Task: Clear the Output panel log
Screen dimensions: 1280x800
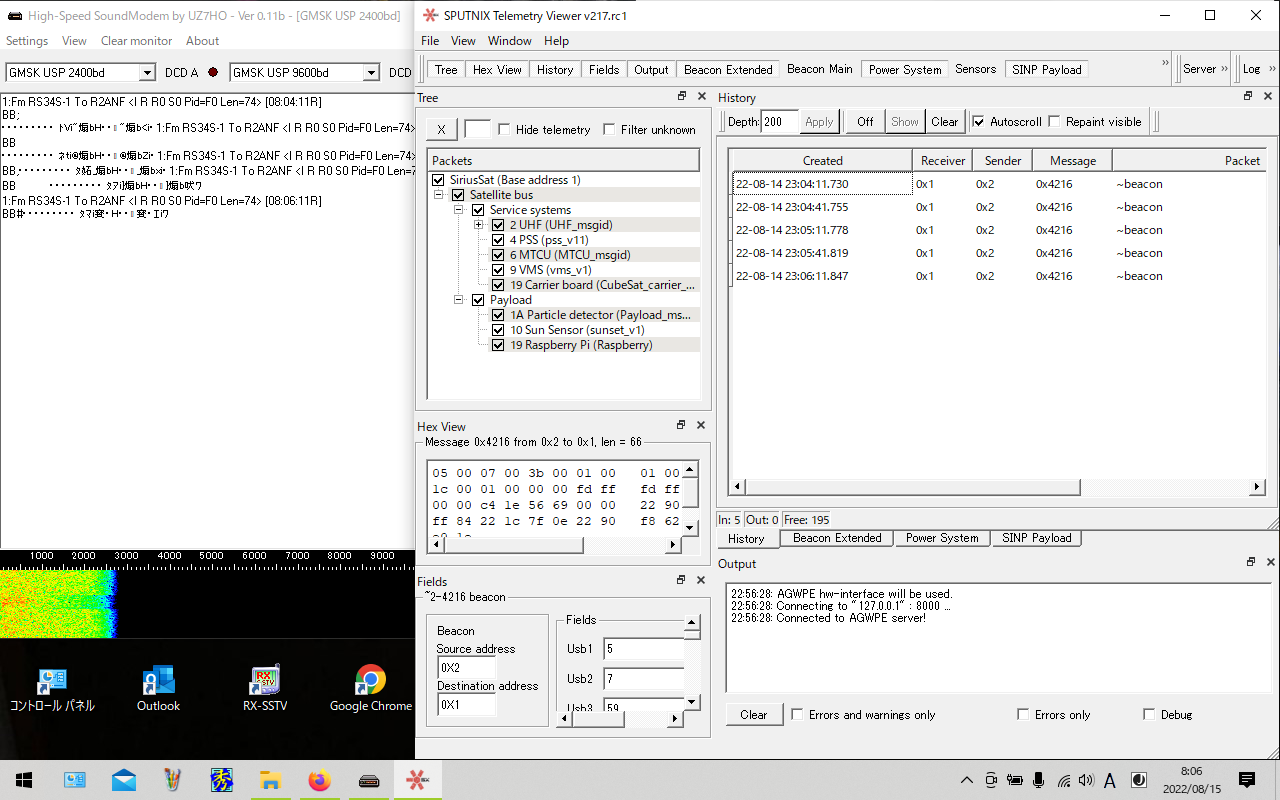Action: [754, 714]
